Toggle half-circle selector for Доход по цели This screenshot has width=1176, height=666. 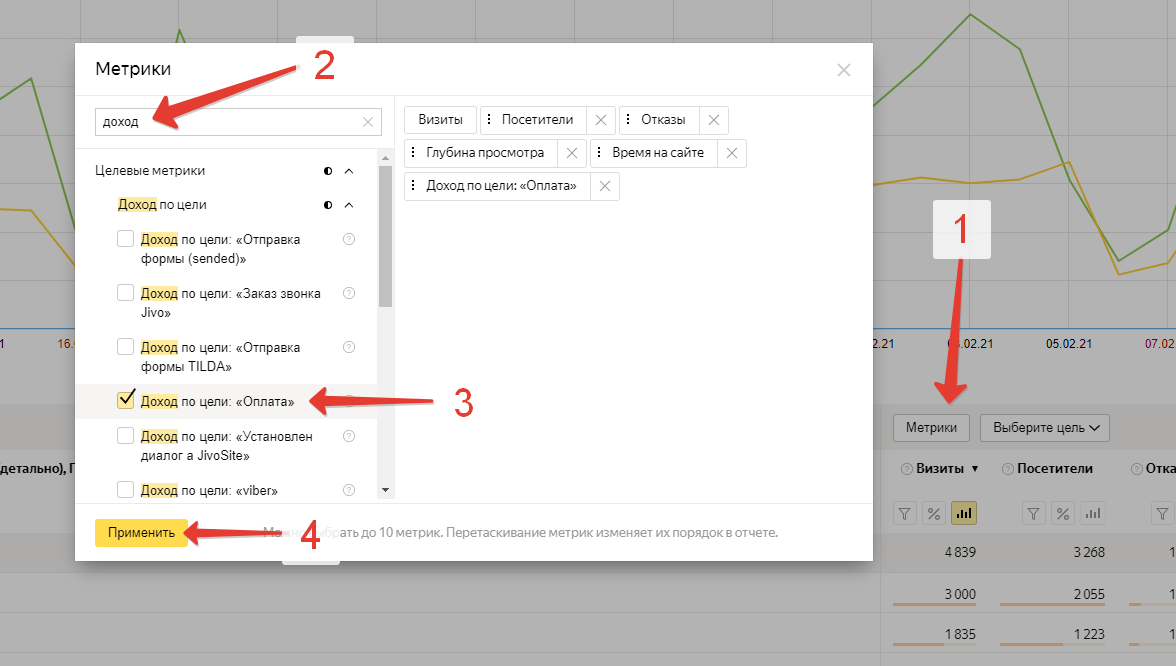[328, 205]
